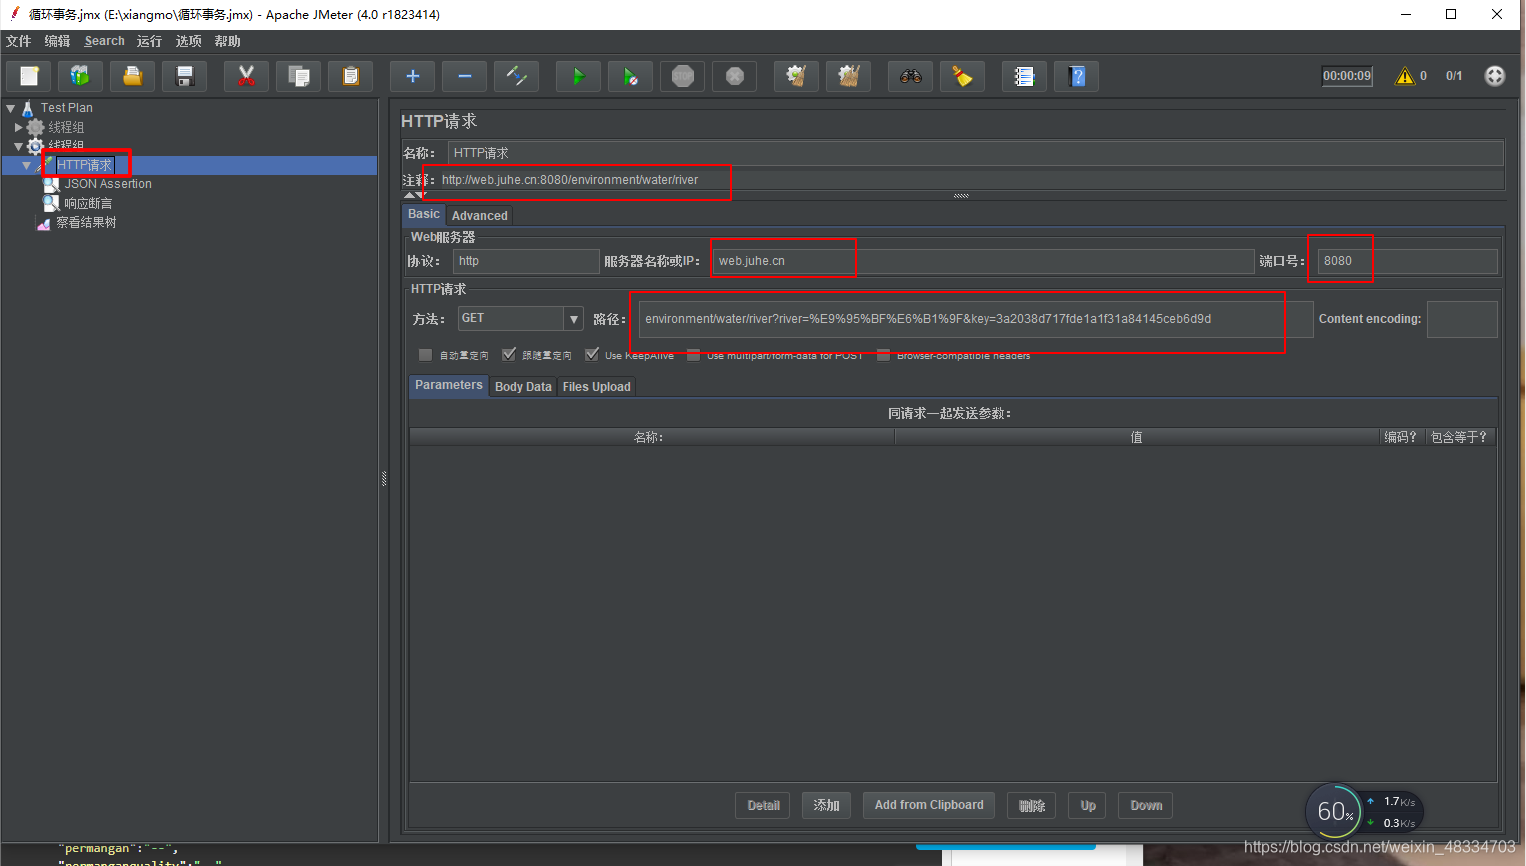1526x866 pixels.
Task: Select the Parameters tab
Action: tap(449, 385)
